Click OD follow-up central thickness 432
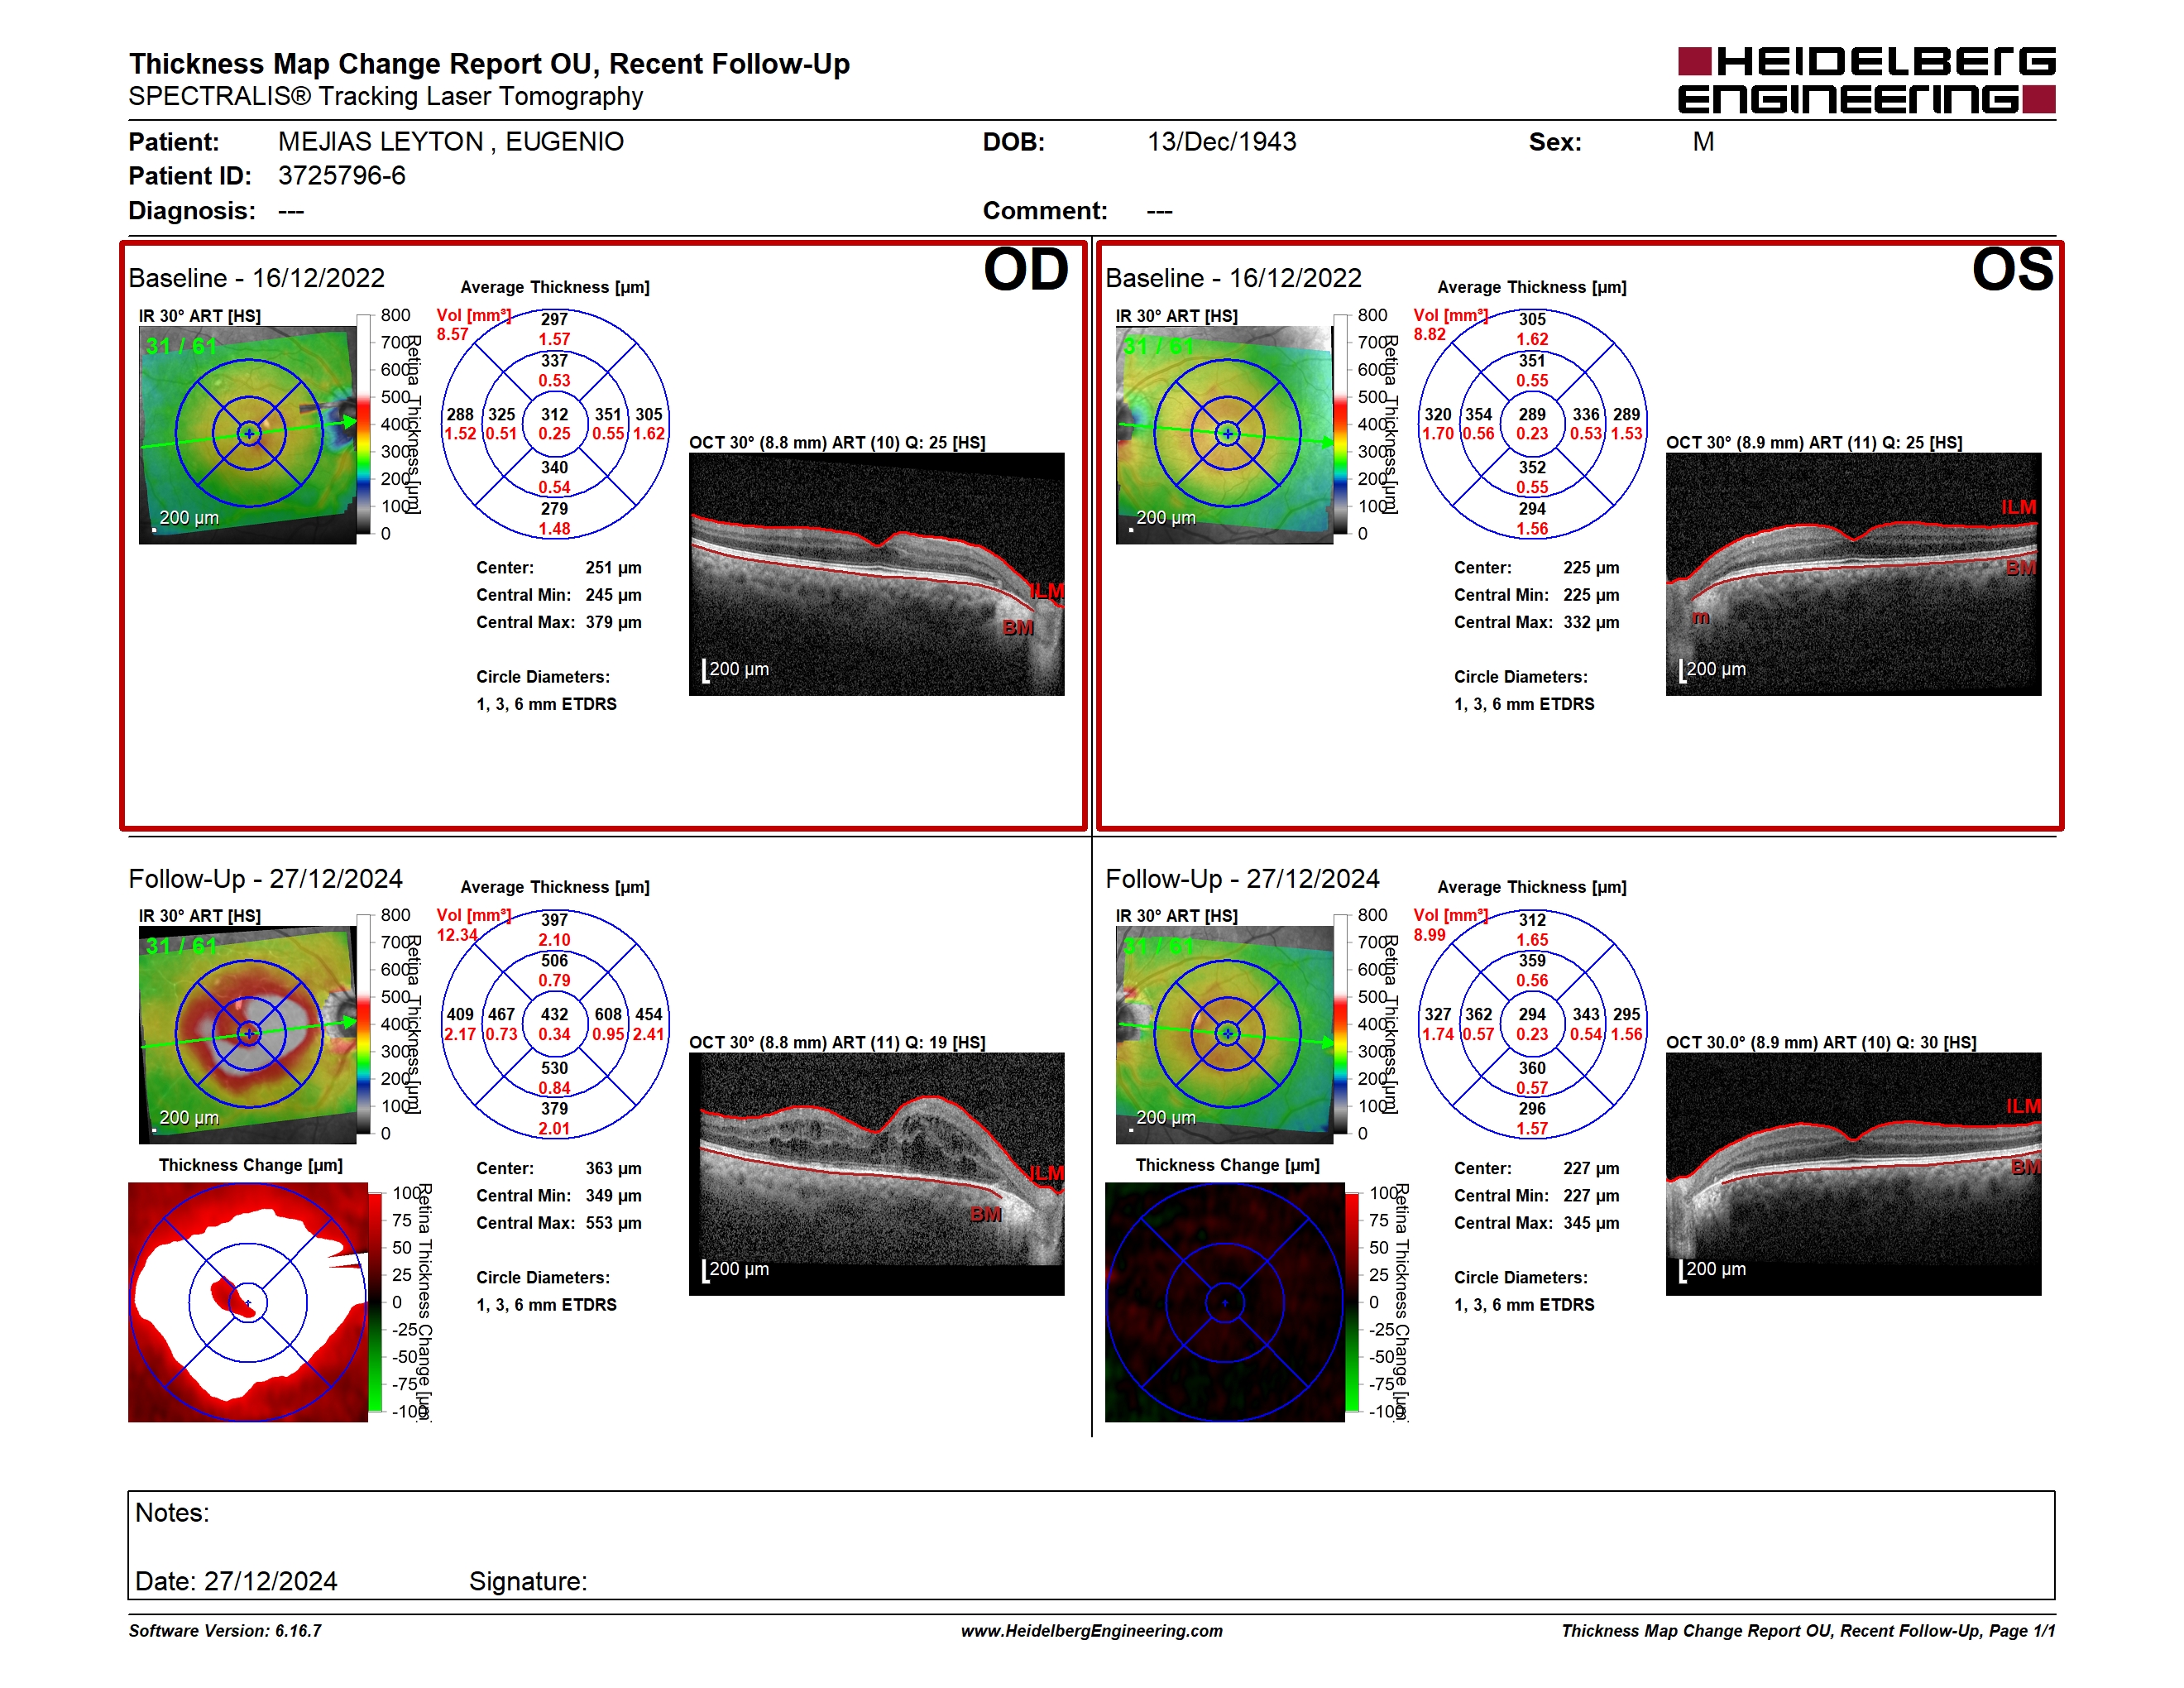This screenshot has height=1688, width=2184. coord(555,1014)
